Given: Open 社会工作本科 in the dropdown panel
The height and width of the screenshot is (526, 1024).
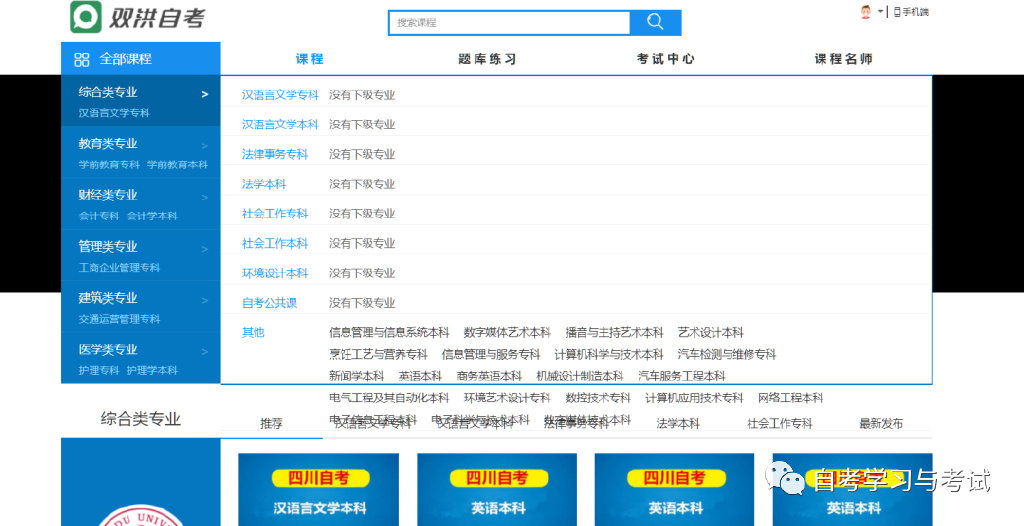Looking at the screenshot, I should pyautogui.click(x=275, y=244).
